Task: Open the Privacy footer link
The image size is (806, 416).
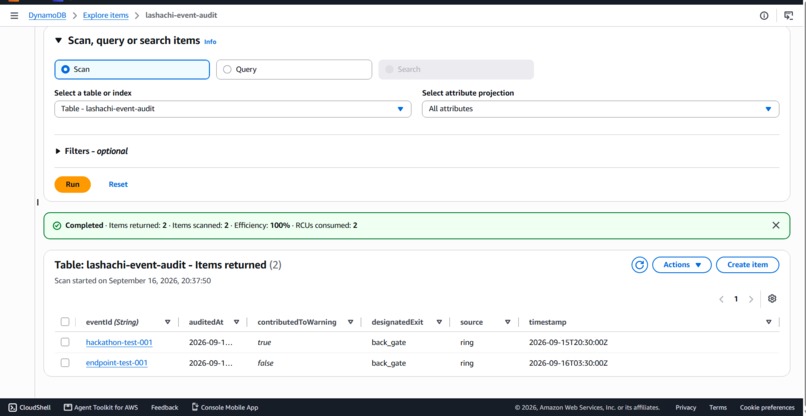Action: pos(686,407)
